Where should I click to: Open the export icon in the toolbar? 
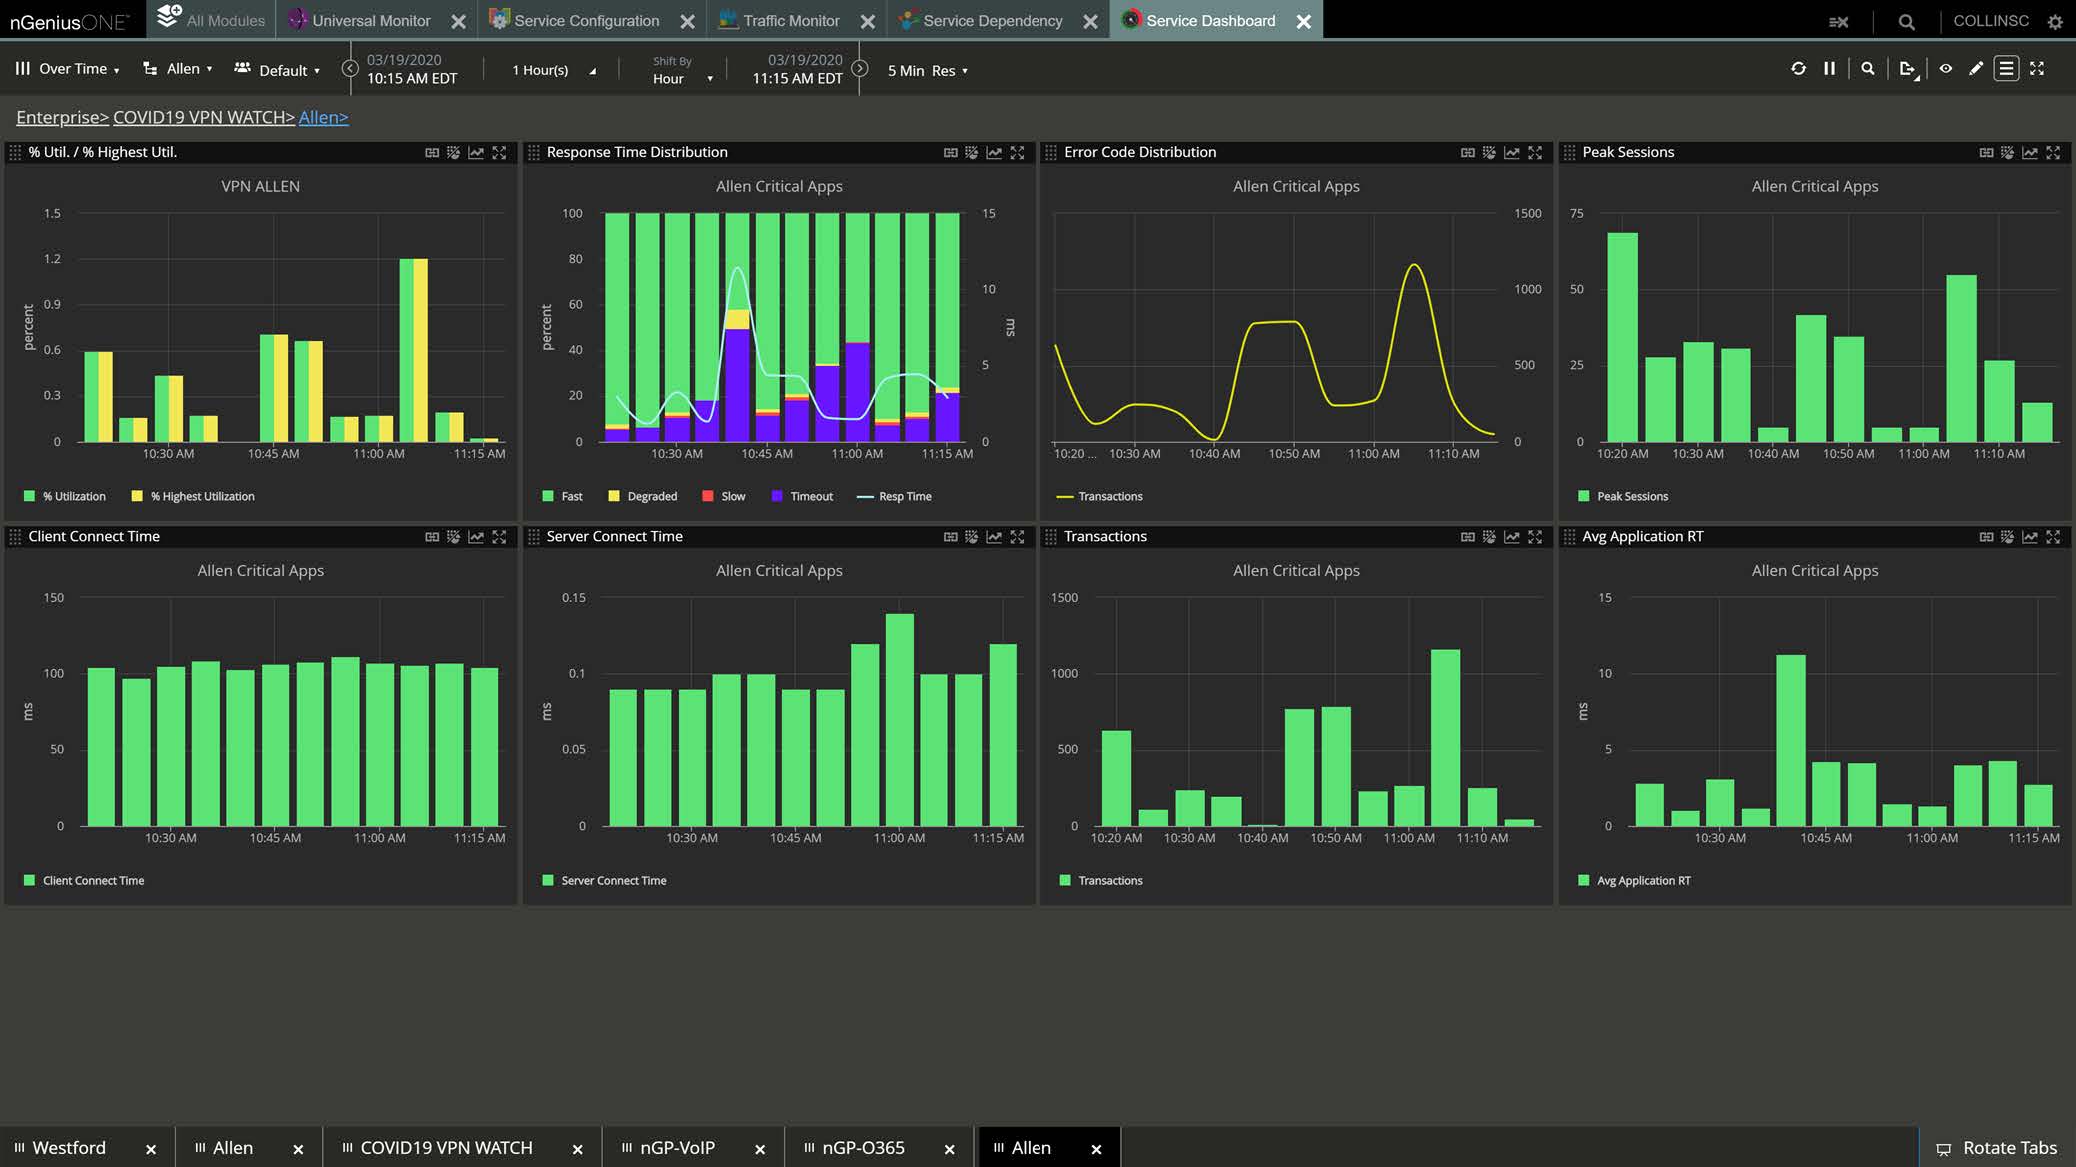1908,69
